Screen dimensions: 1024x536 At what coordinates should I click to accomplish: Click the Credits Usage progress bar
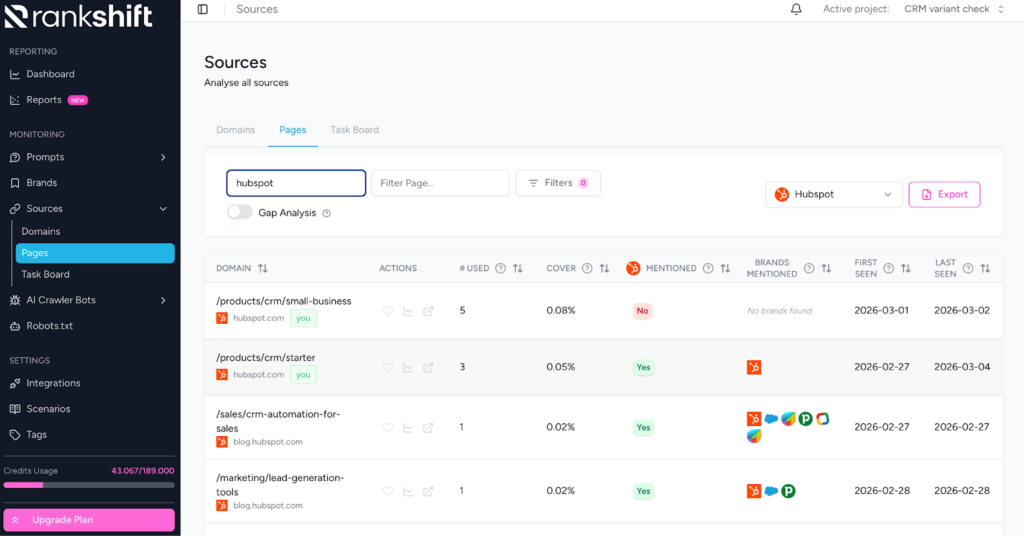[89, 485]
